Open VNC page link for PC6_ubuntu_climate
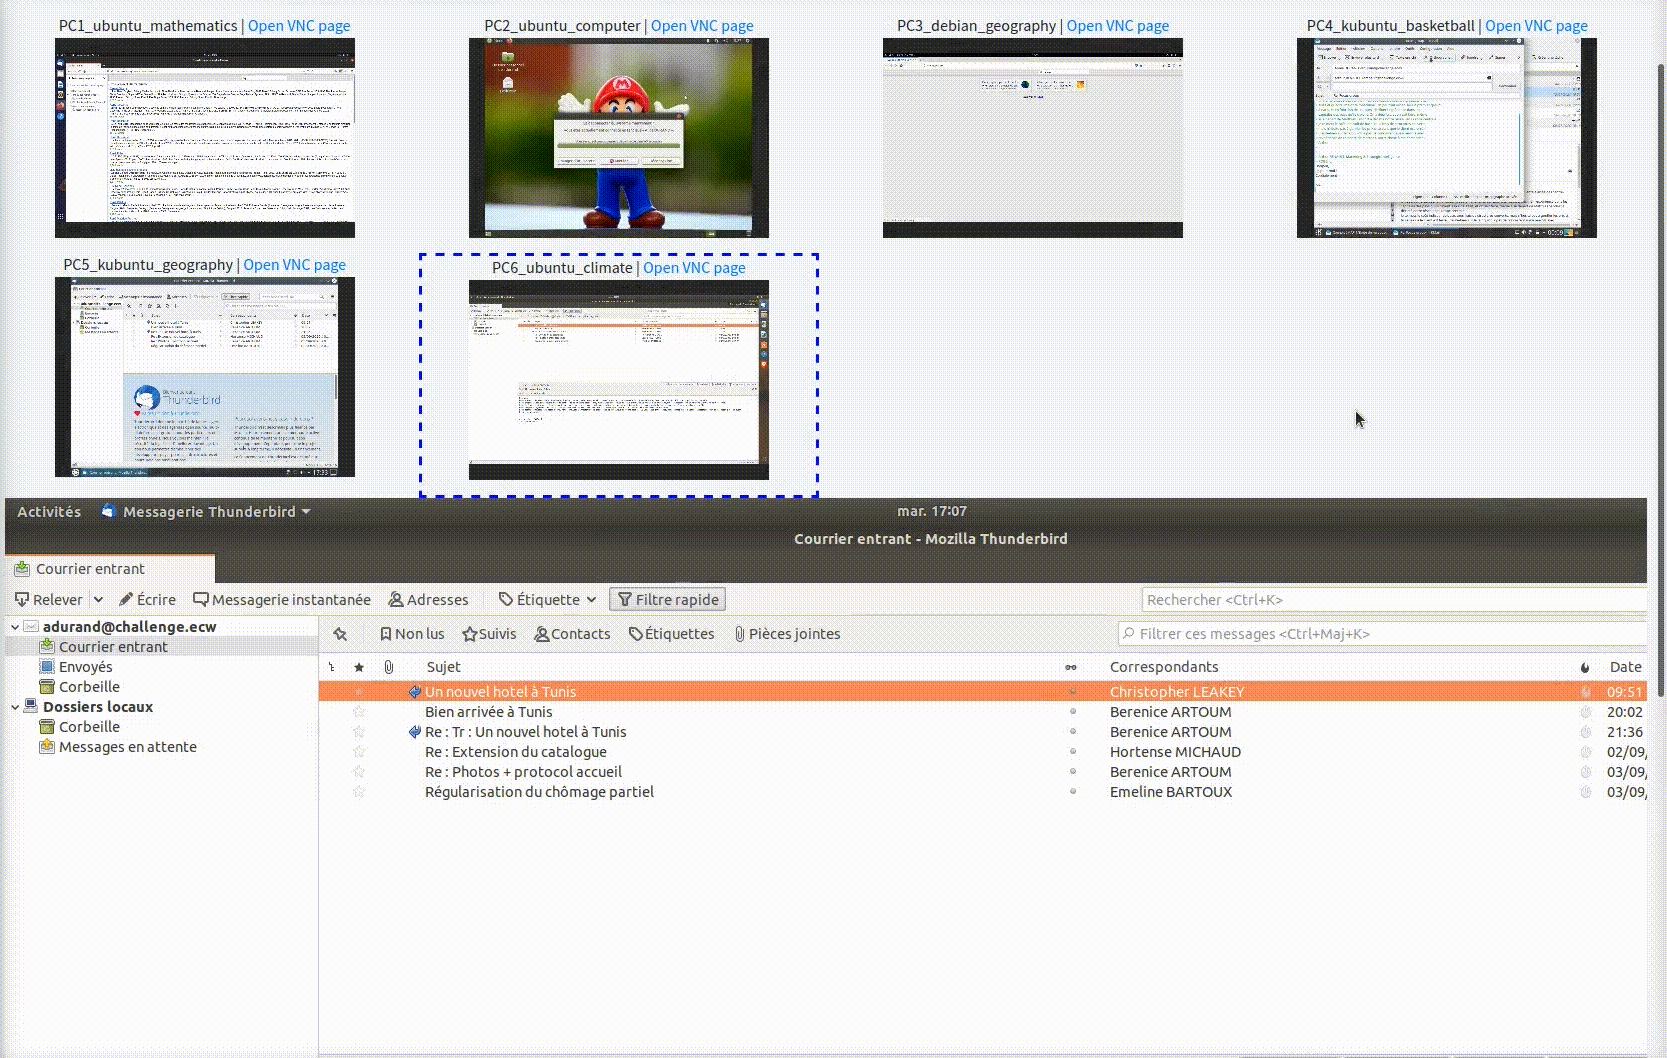 tap(694, 268)
